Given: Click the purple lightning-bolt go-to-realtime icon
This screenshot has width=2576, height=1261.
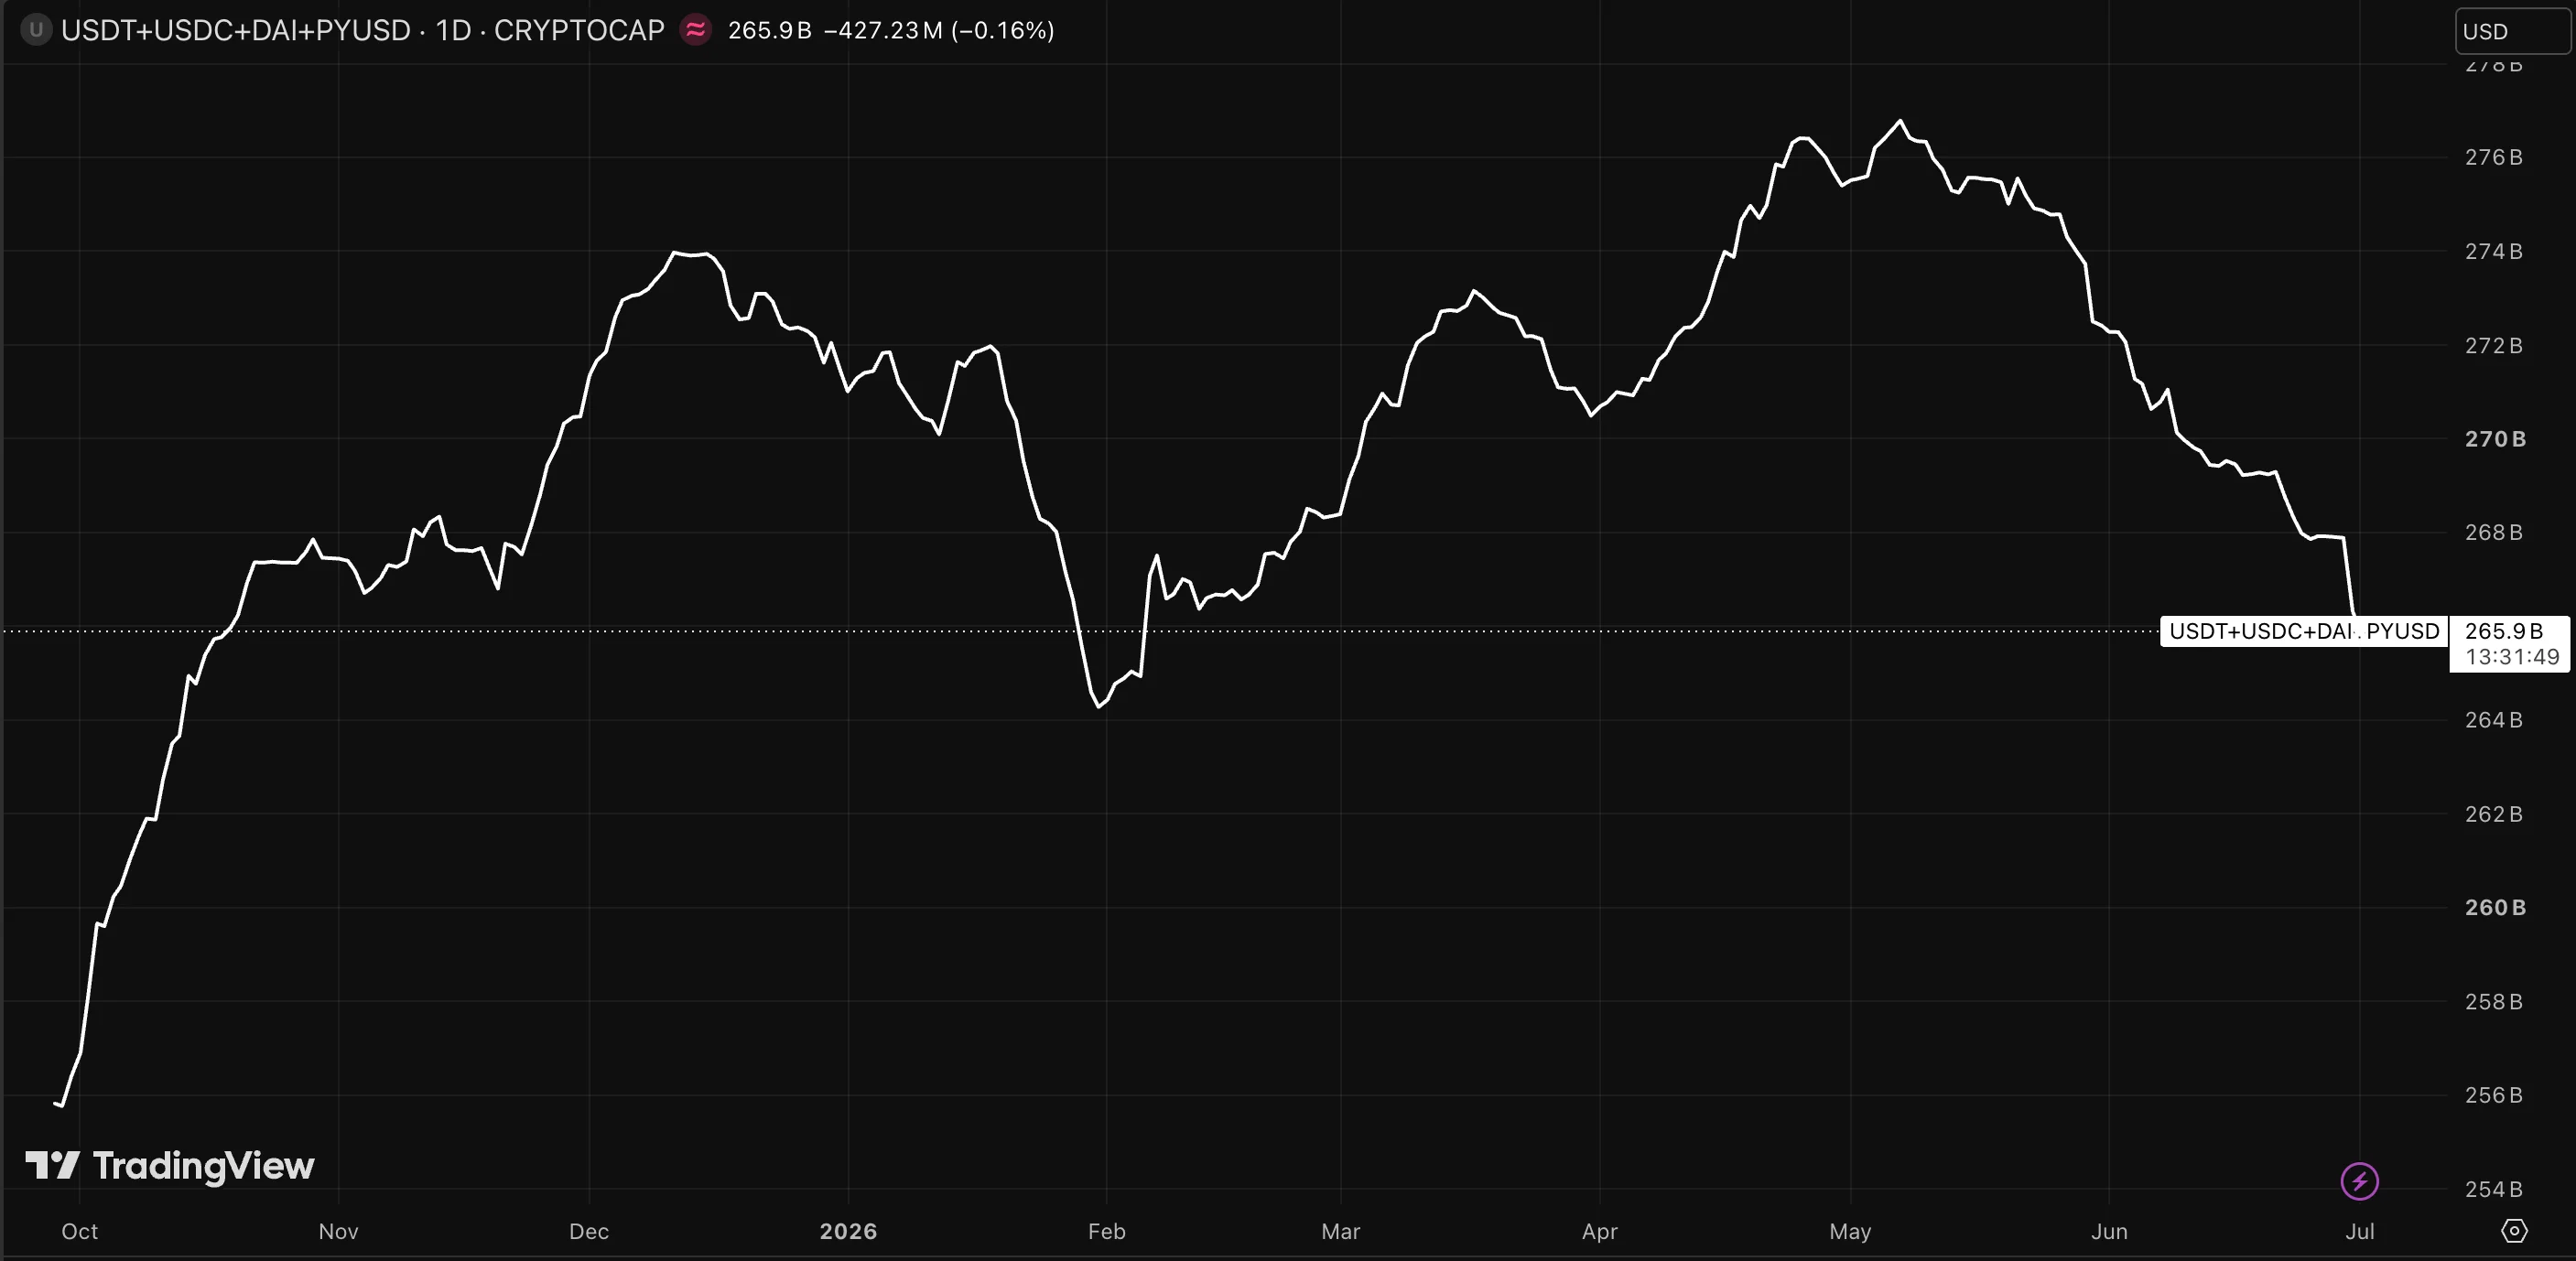Looking at the screenshot, I should tap(2360, 1181).
